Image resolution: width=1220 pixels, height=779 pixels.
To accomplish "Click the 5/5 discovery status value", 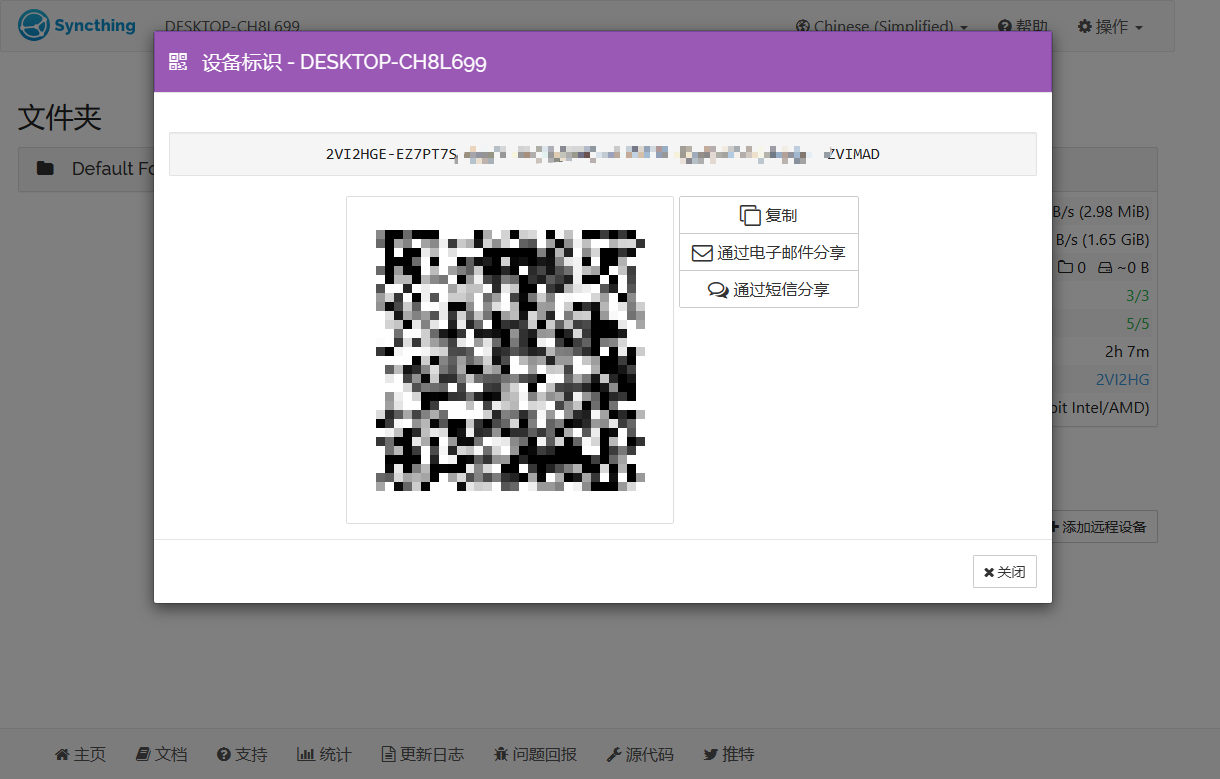I will point(1138,324).
